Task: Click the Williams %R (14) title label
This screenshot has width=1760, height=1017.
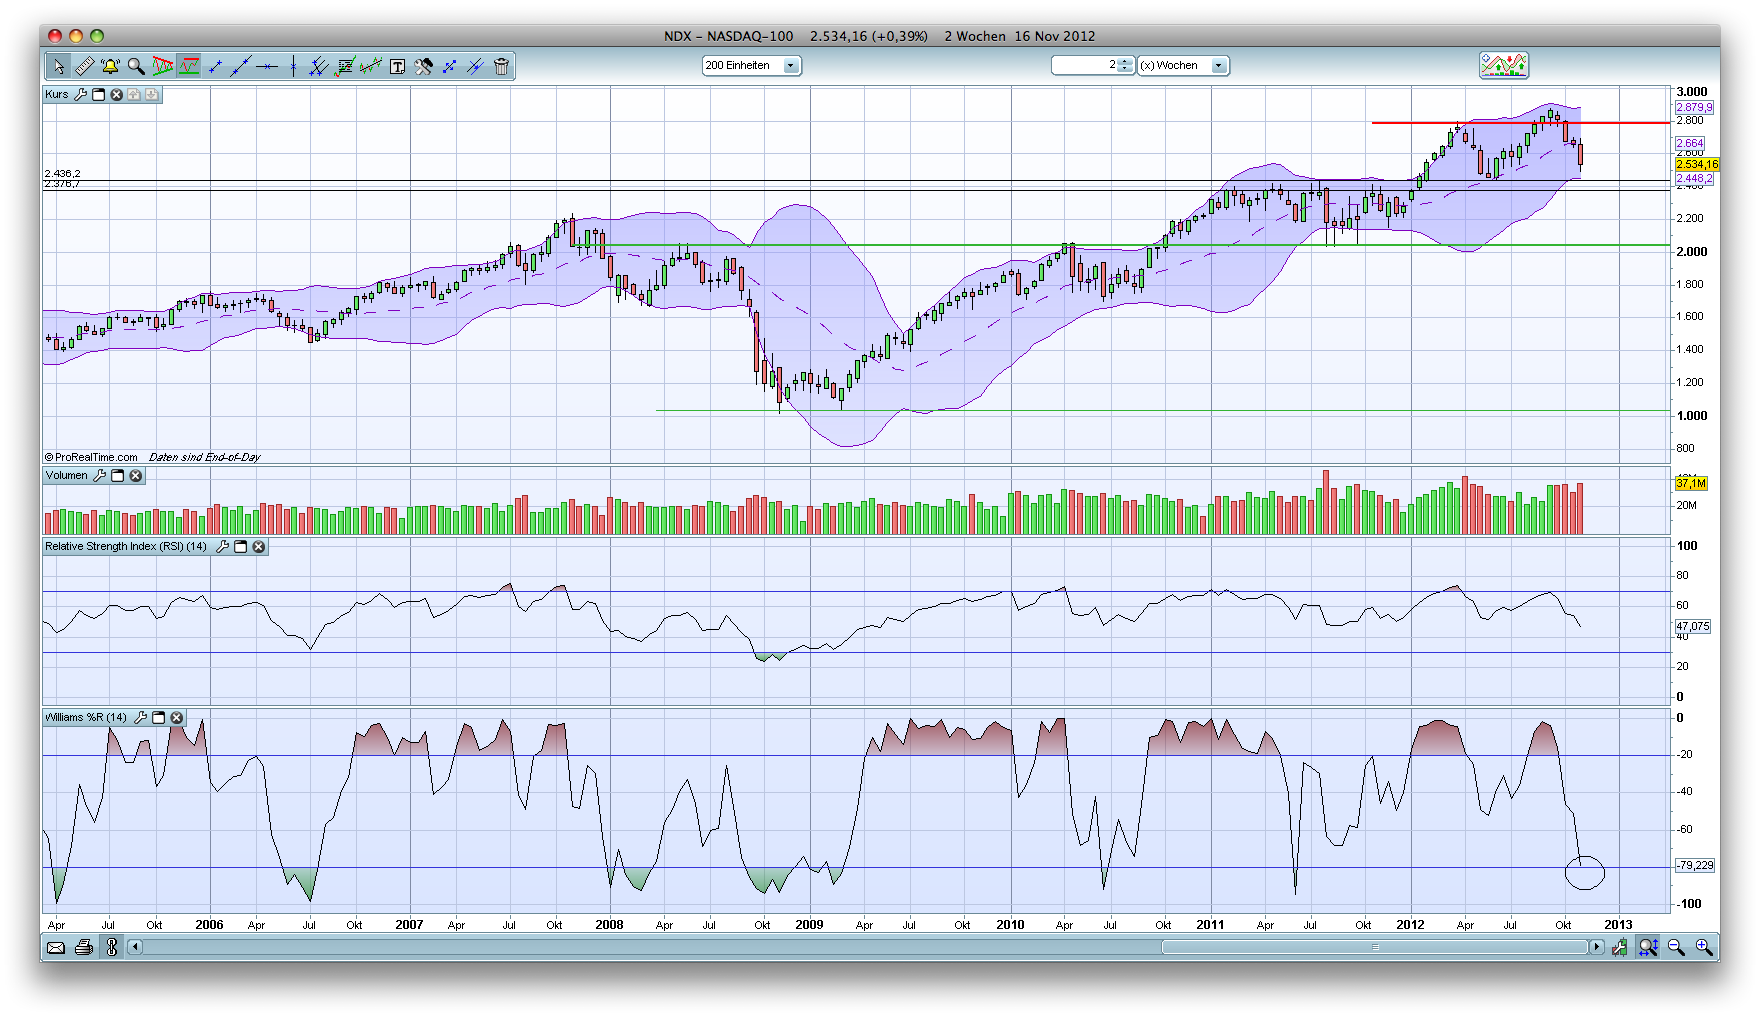Action: coord(86,718)
